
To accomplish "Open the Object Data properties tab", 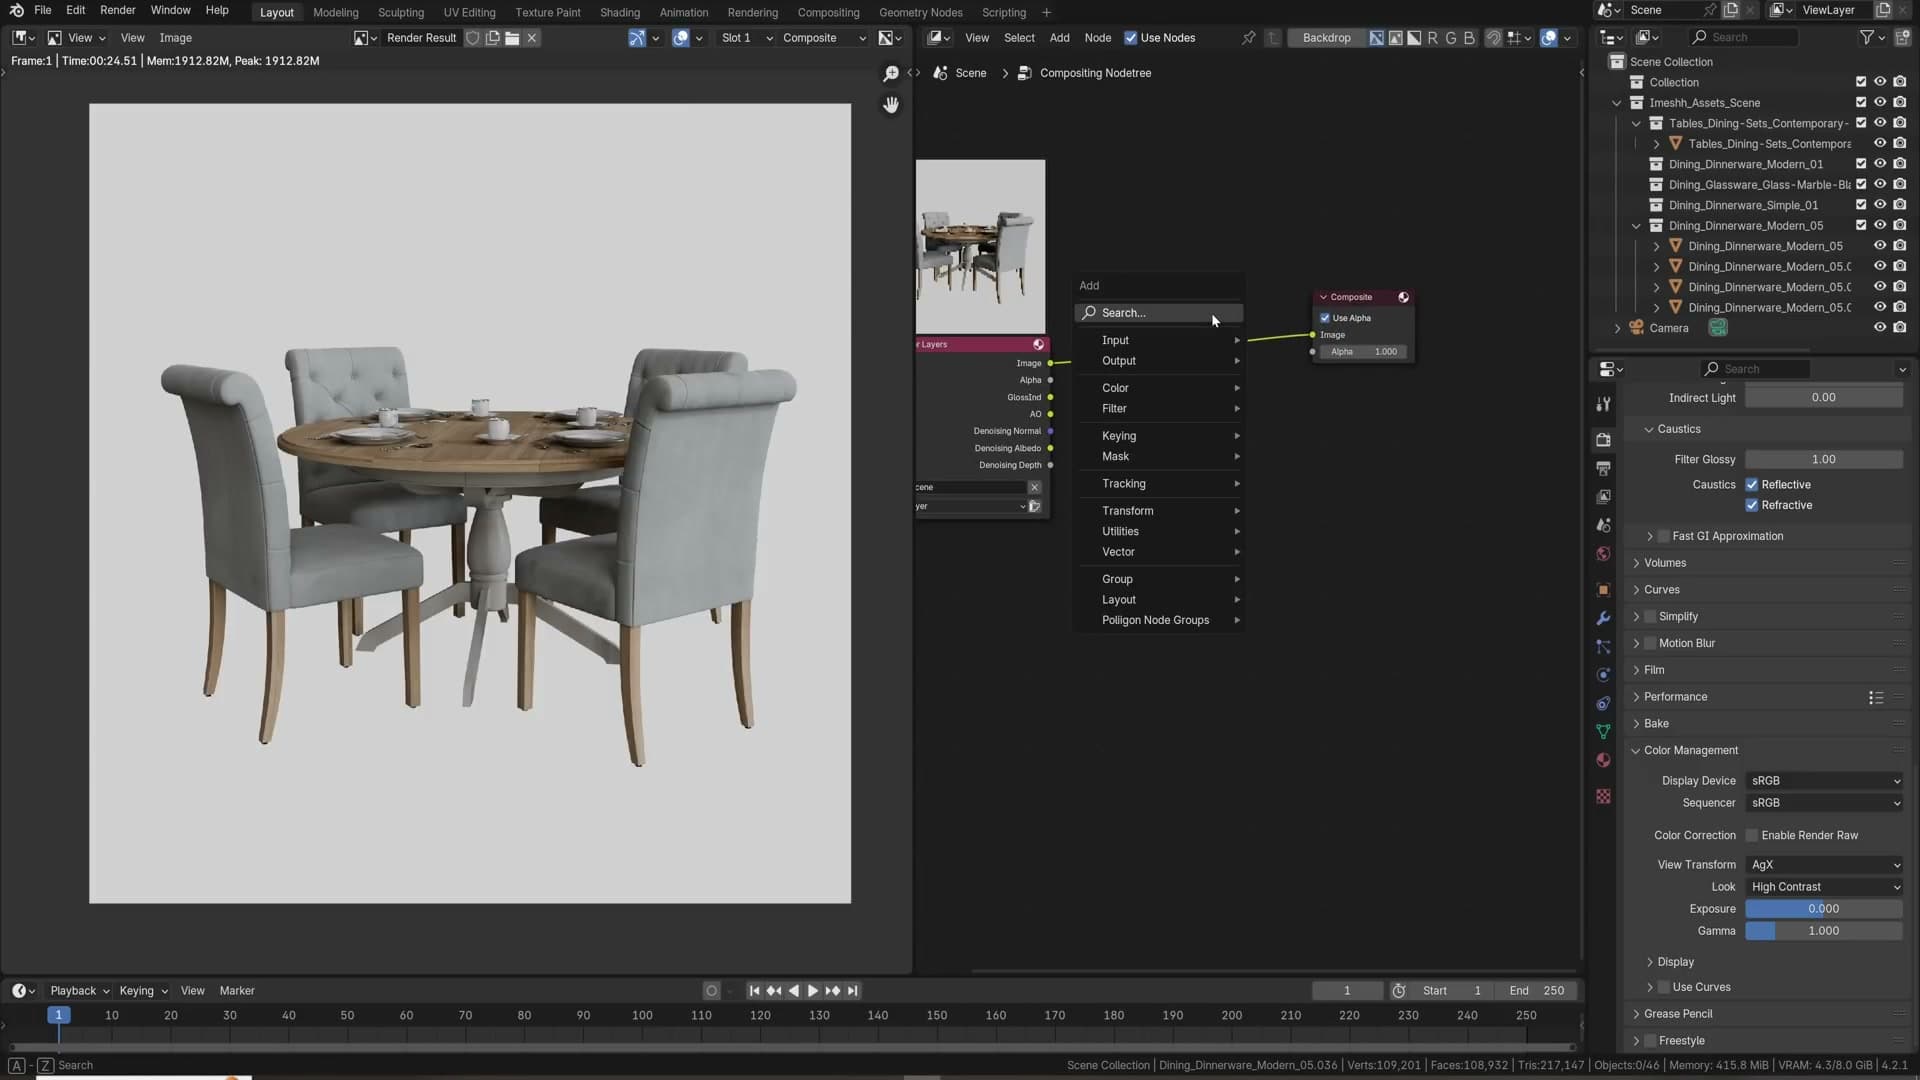I will point(1603,732).
